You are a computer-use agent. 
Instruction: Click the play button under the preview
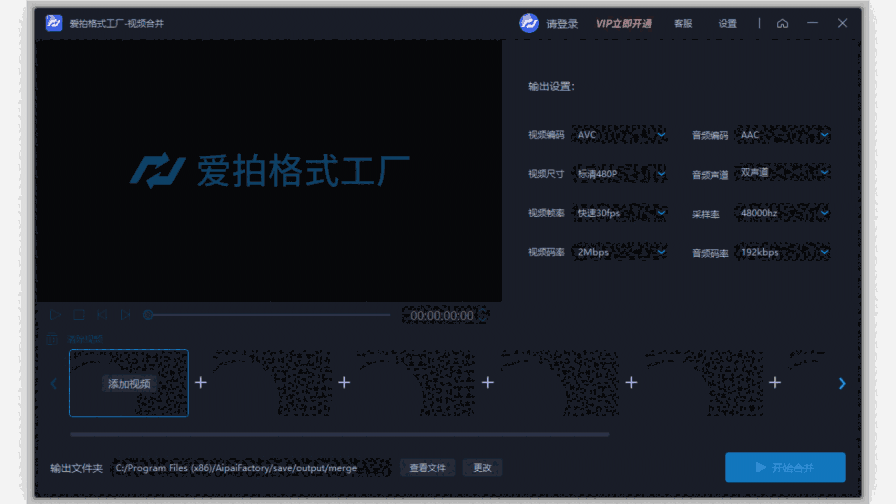pyautogui.click(x=55, y=315)
